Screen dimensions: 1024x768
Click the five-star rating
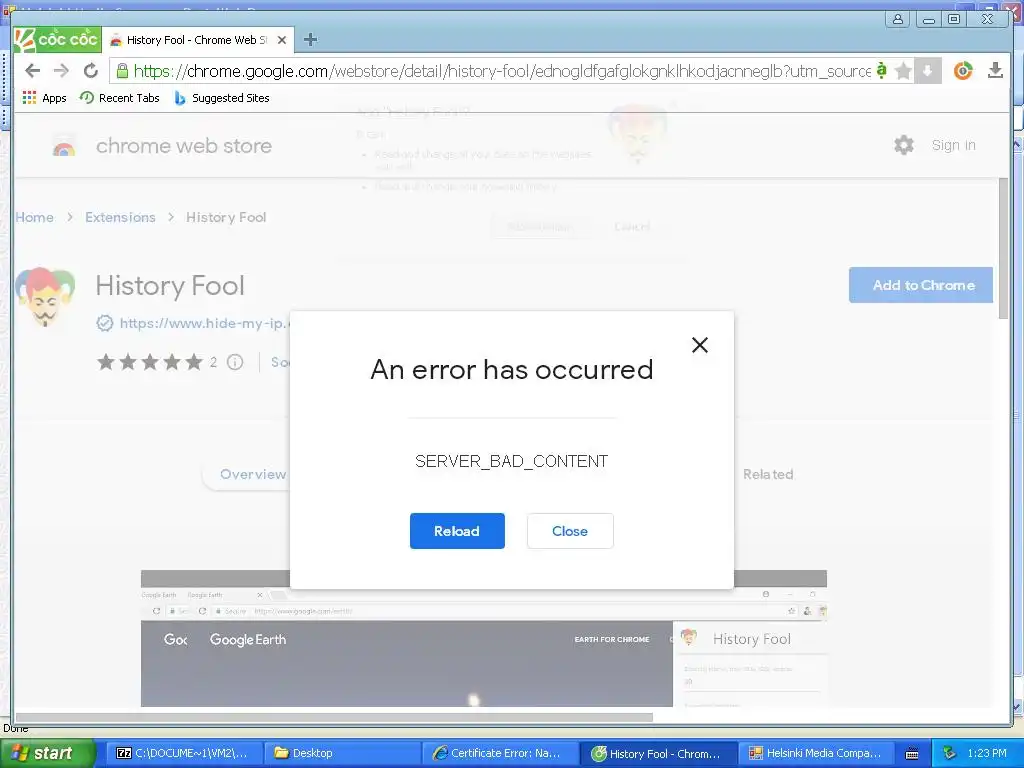[x=150, y=362]
